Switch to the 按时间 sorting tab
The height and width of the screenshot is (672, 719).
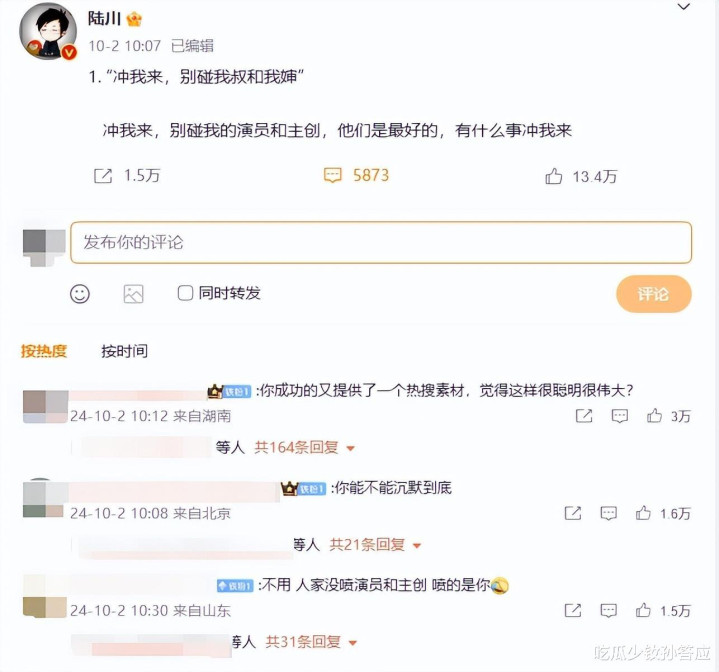pyautogui.click(x=125, y=351)
